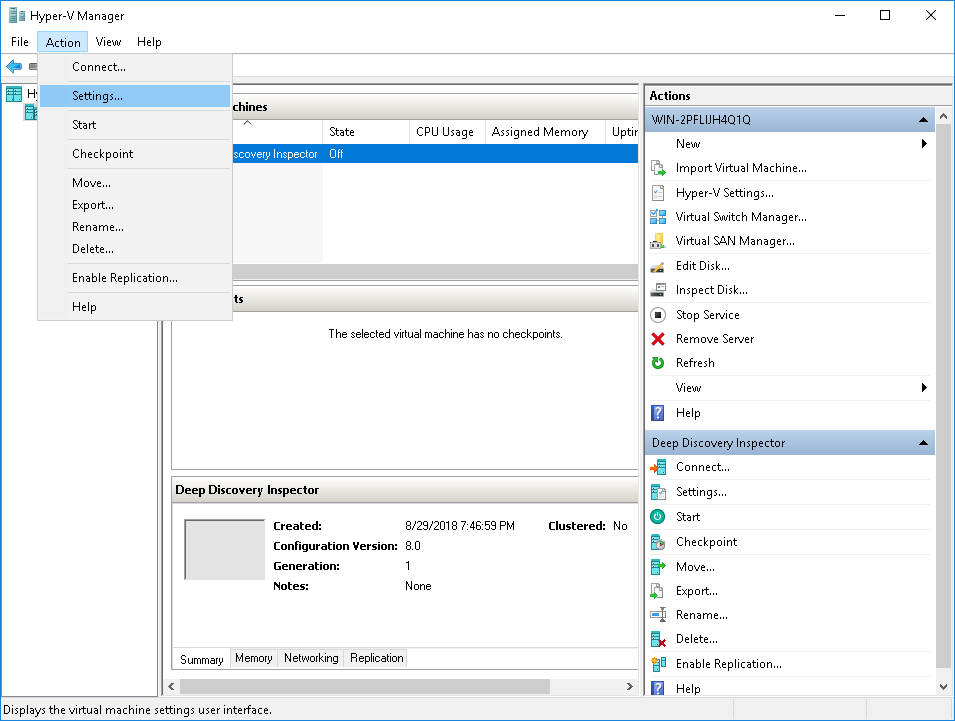Collapse the WIN-2PFLIJH4Q1Q actions section
The width and height of the screenshot is (955, 721).
(x=923, y=120)
